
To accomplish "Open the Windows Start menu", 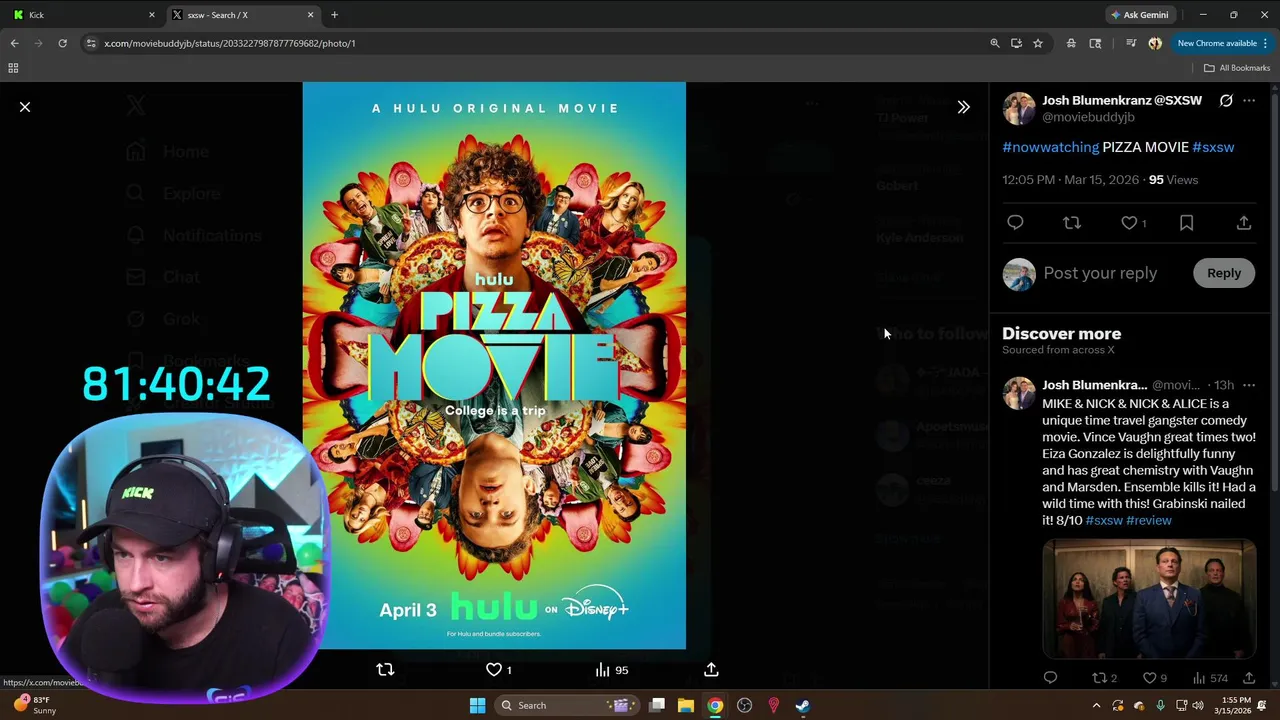I will click(x=477, y=705).
